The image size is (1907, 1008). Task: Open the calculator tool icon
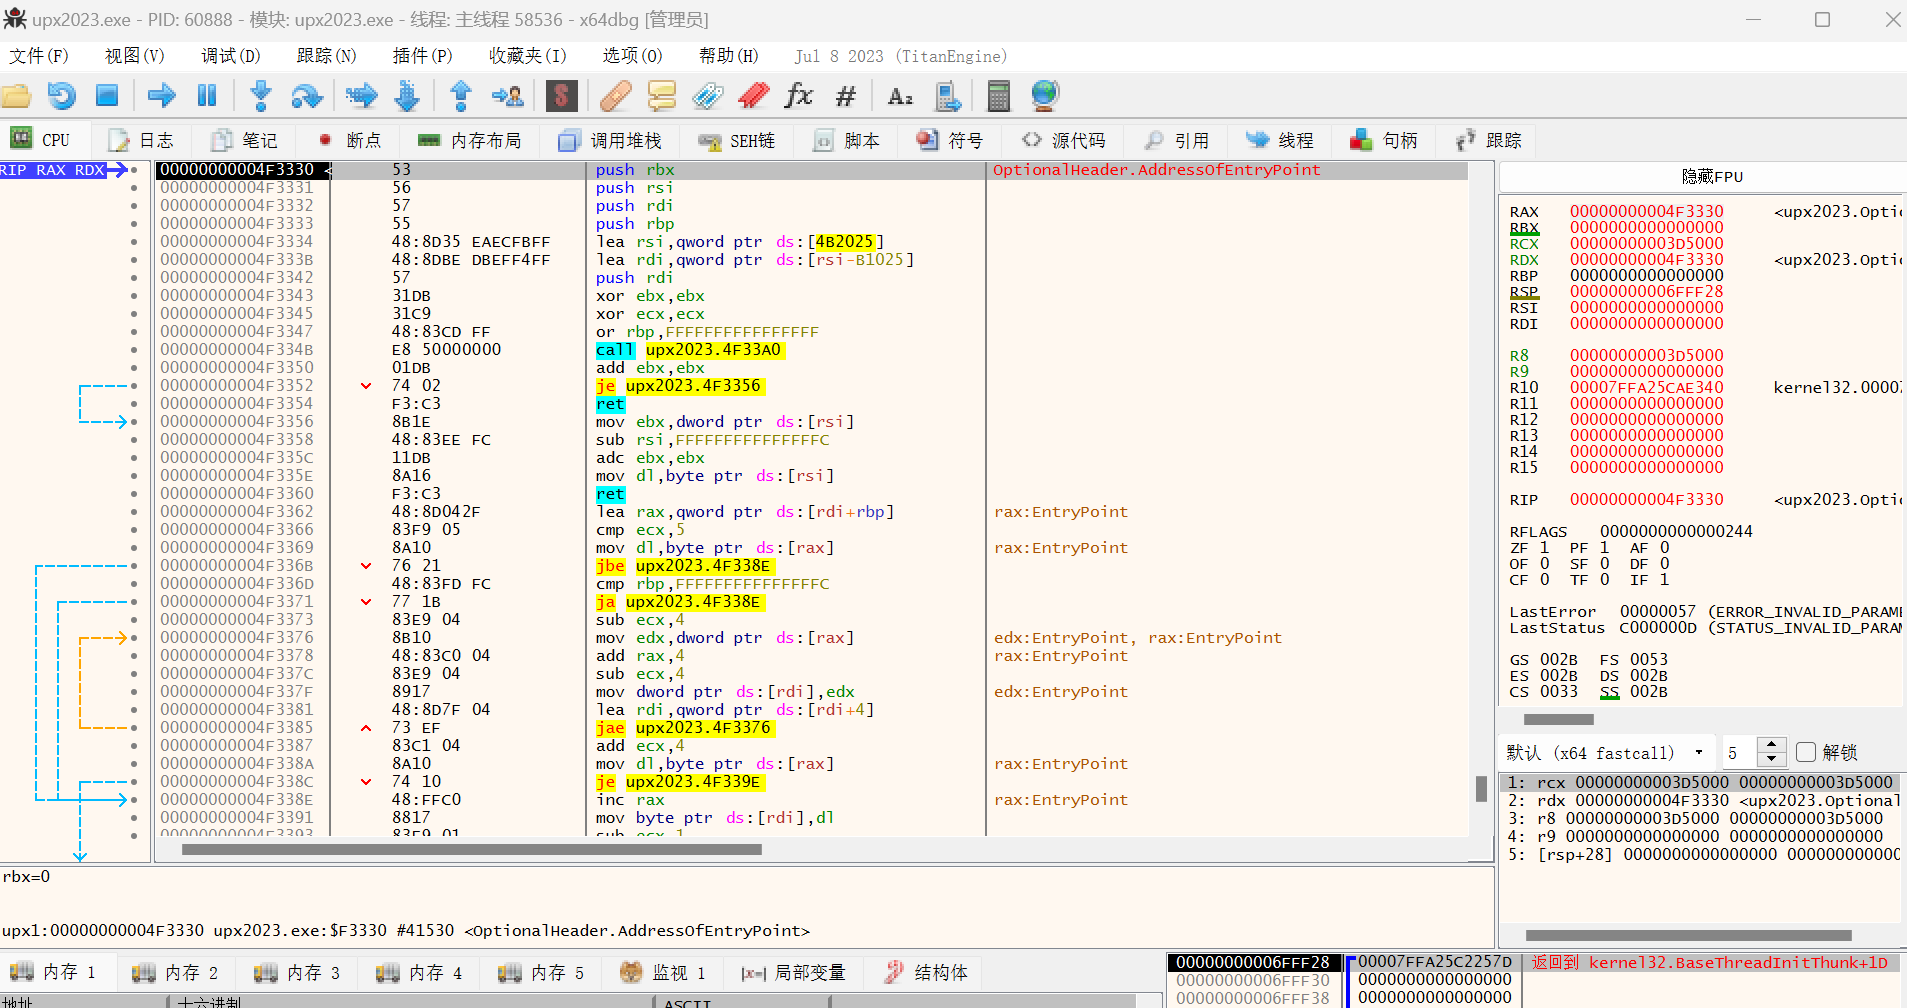tap(997, 96)
